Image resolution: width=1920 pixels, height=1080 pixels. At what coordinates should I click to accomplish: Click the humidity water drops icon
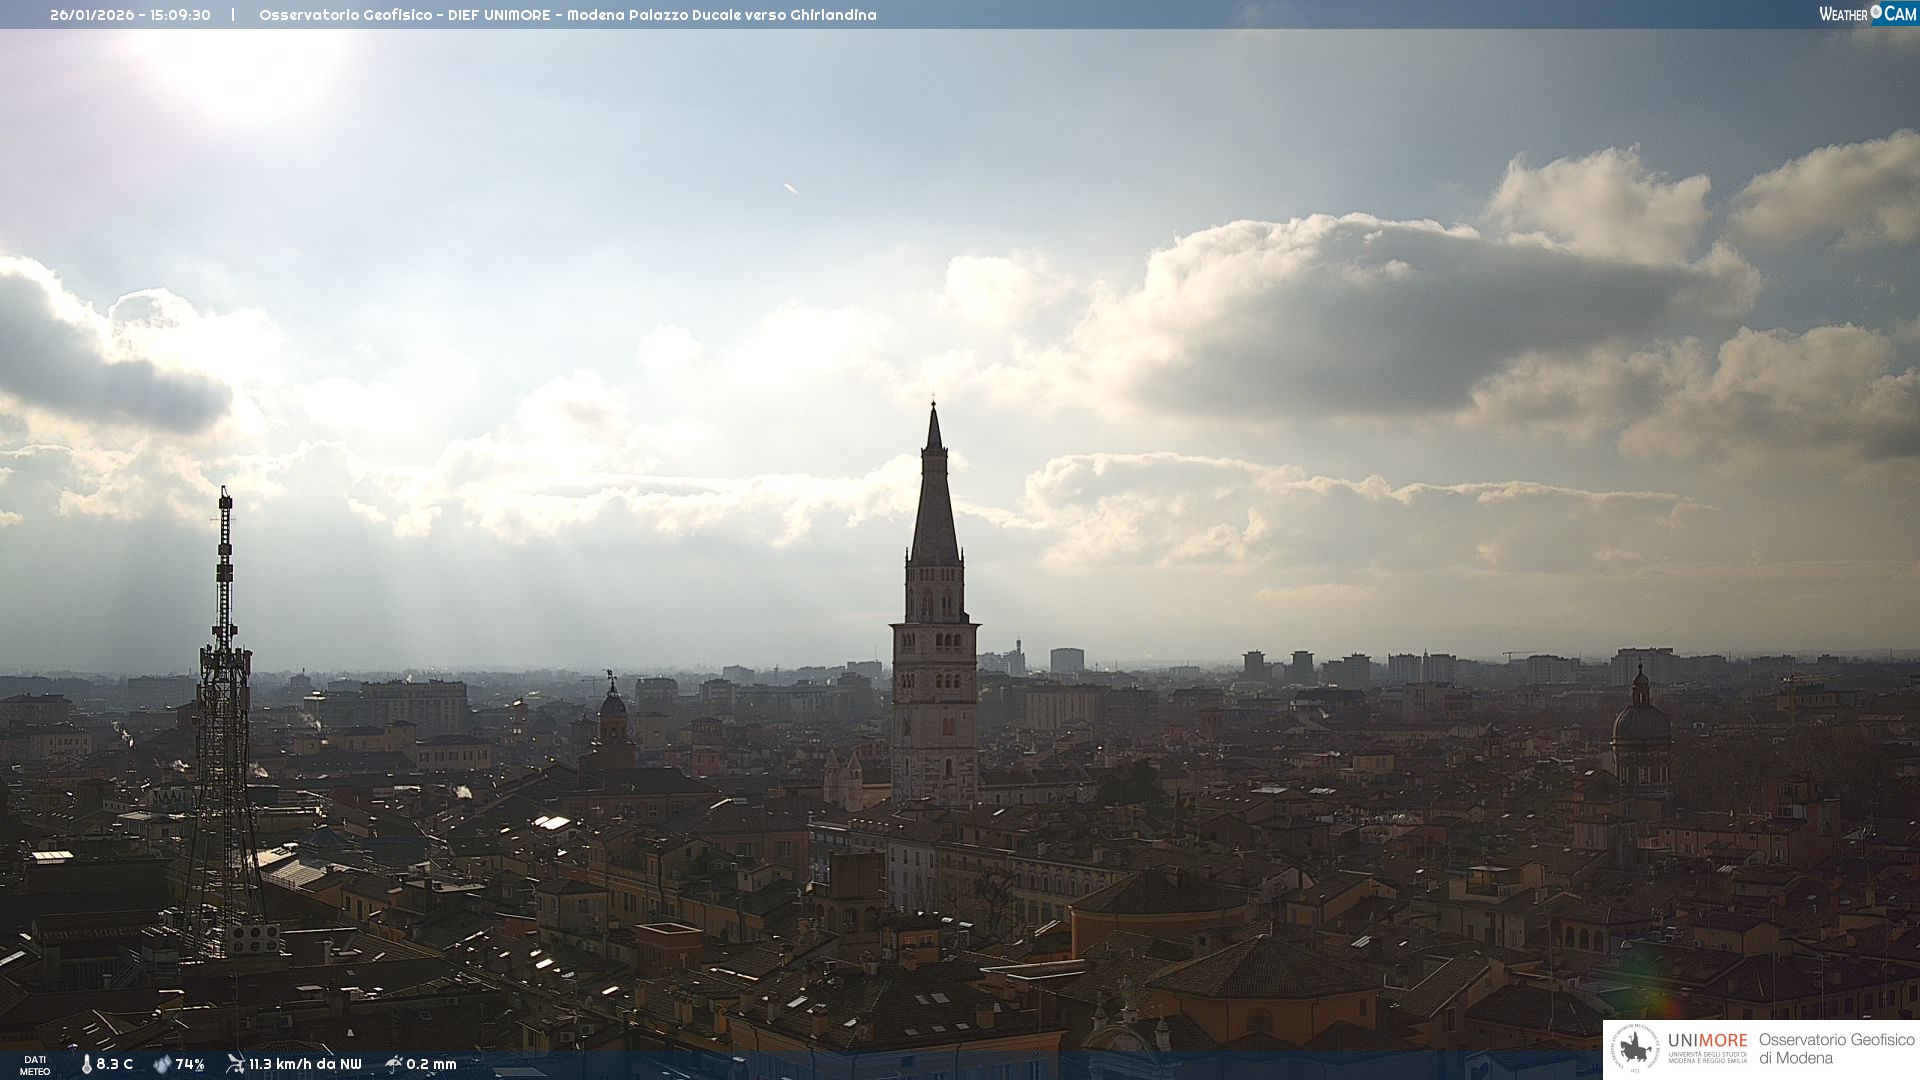[162, 1064]
